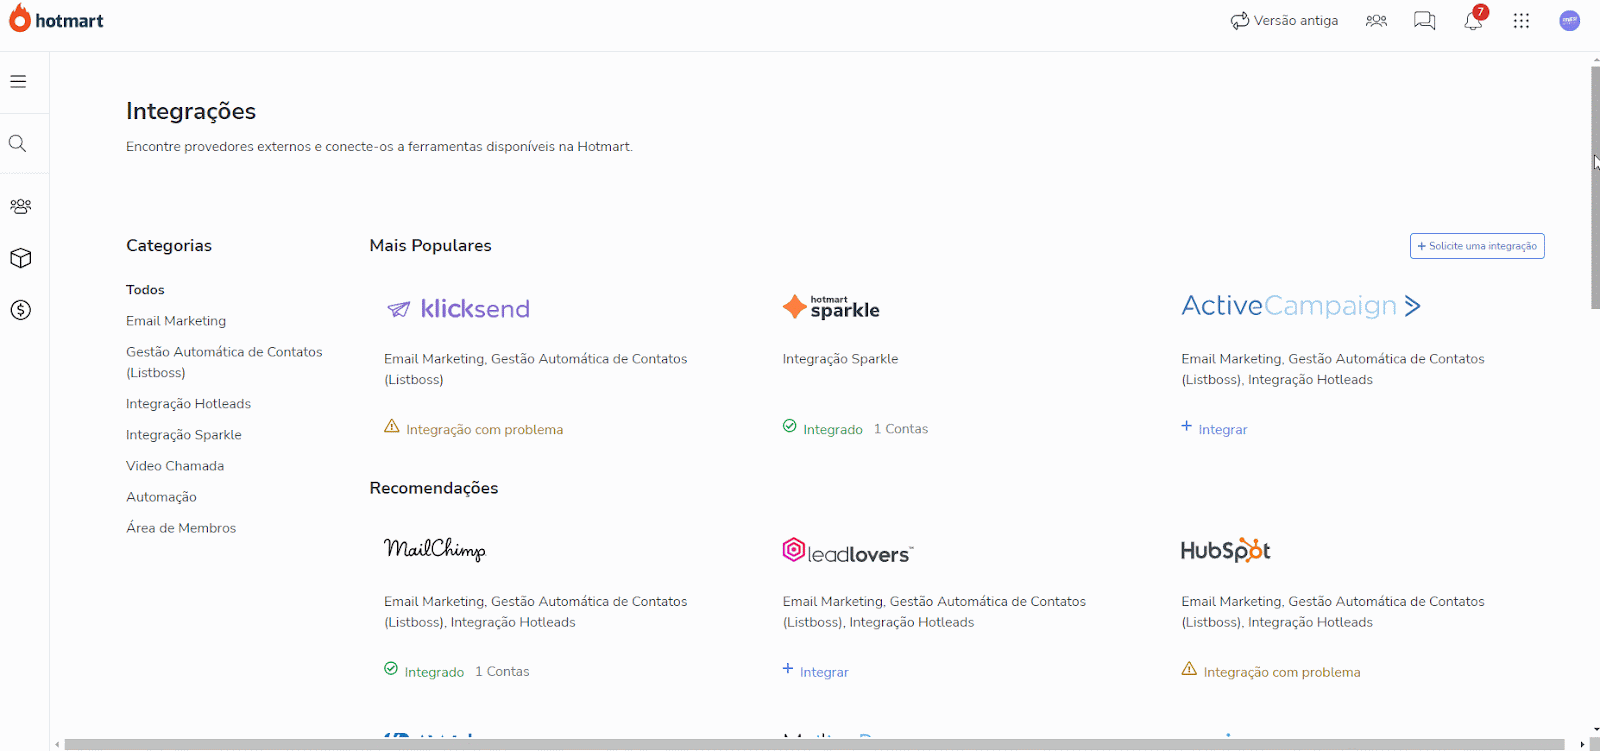Click the horizontal scrollbar at bottom
The width and height of the screenshot is (1600, 751).
pos(814,744)
